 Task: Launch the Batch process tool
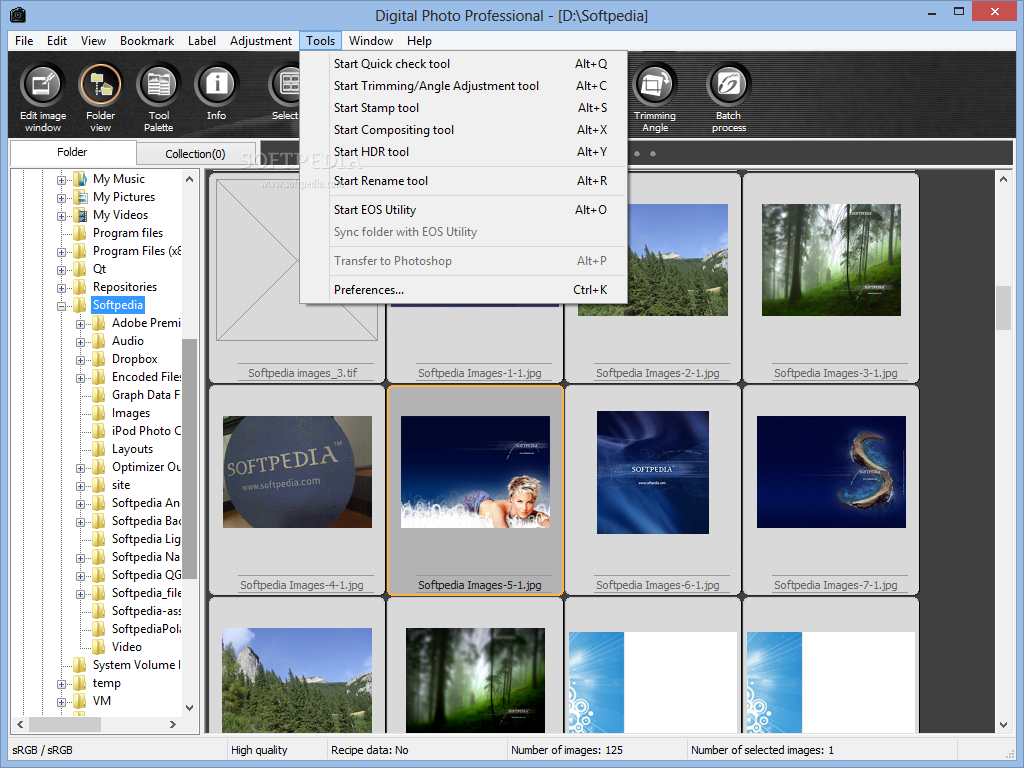(x=728, y=98)
